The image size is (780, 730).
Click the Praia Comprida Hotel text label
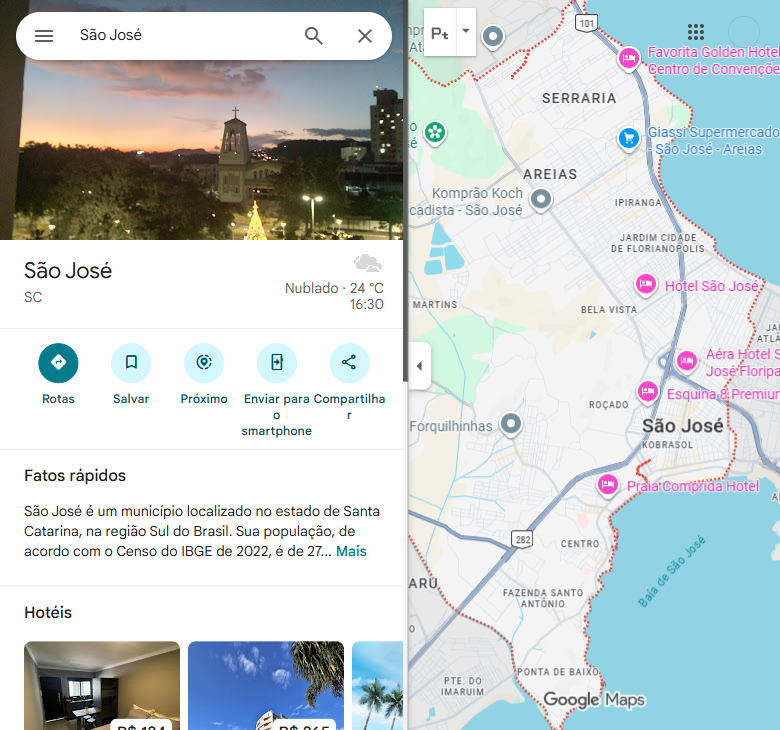pos(693,486)
